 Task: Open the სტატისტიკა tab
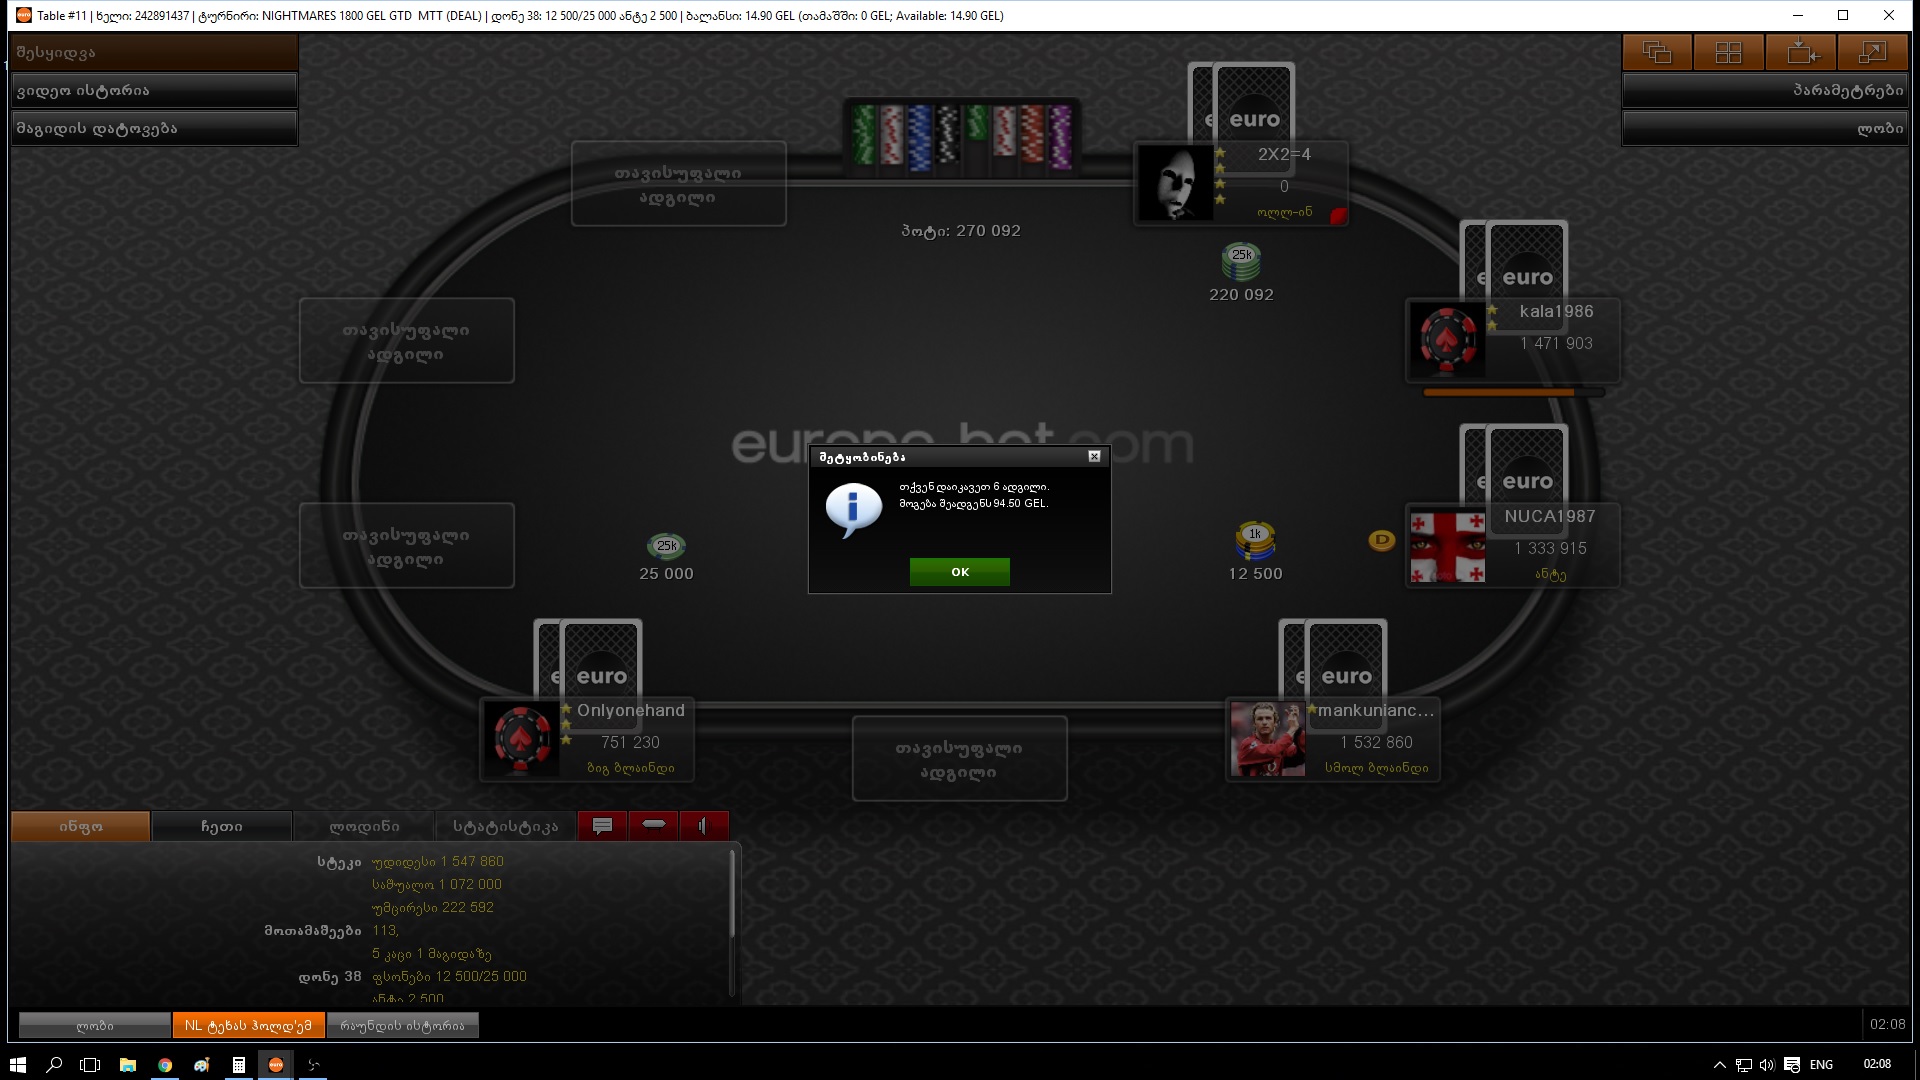pyautogui.click(x=505, y=827)
